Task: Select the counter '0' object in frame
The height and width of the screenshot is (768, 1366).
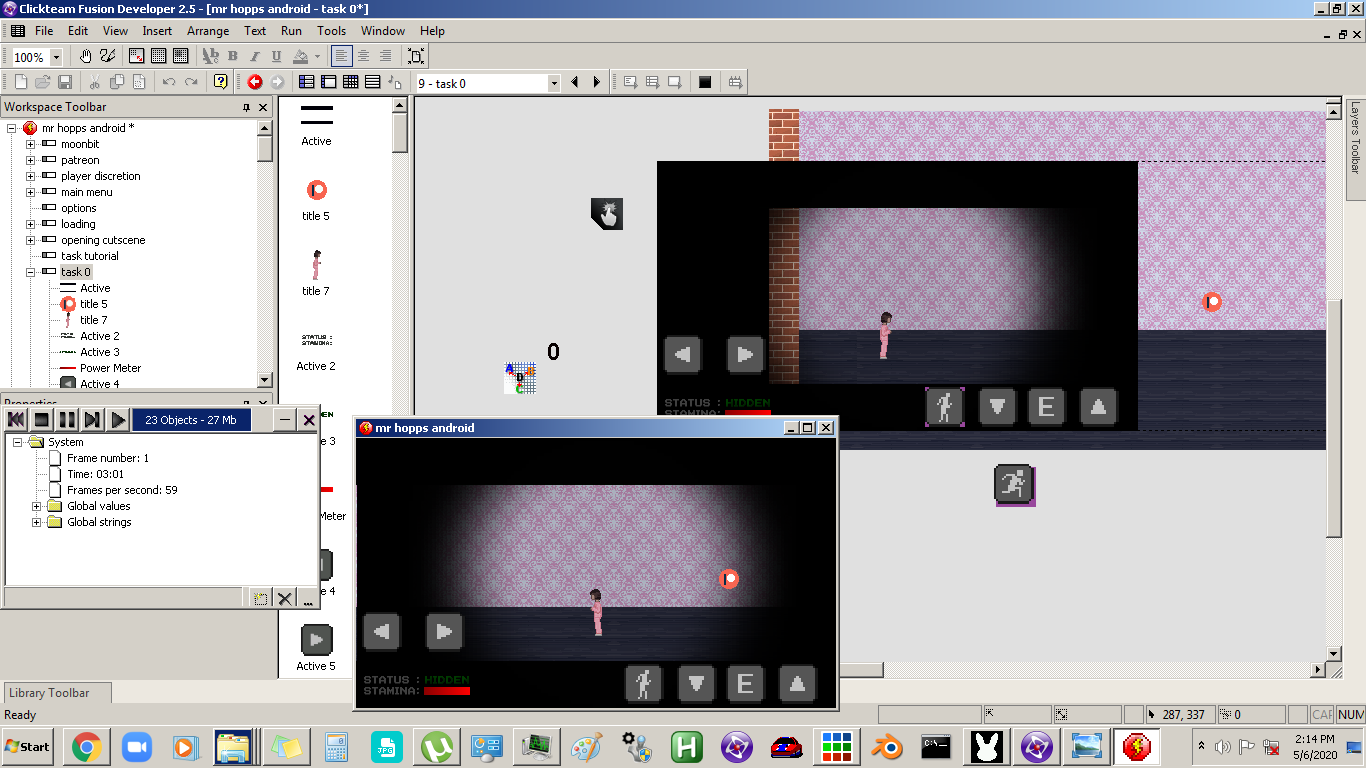Action: 553,352
